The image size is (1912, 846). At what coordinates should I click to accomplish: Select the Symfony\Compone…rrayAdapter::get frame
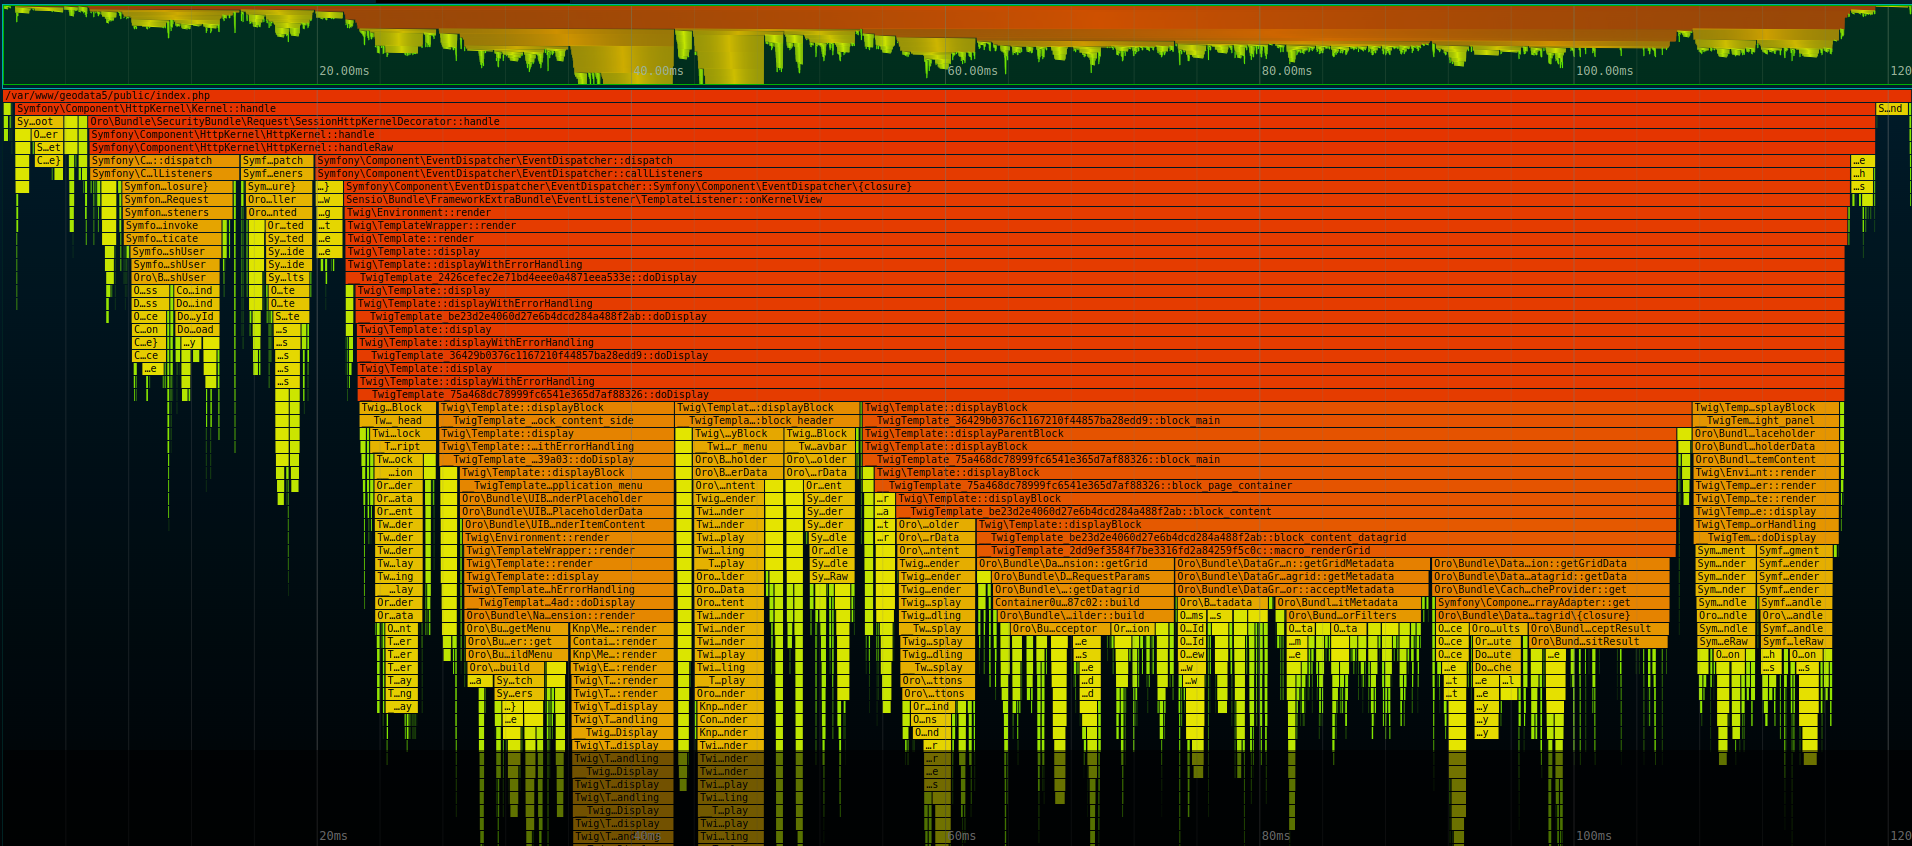pyautogui.click(x=1551, y=603)
